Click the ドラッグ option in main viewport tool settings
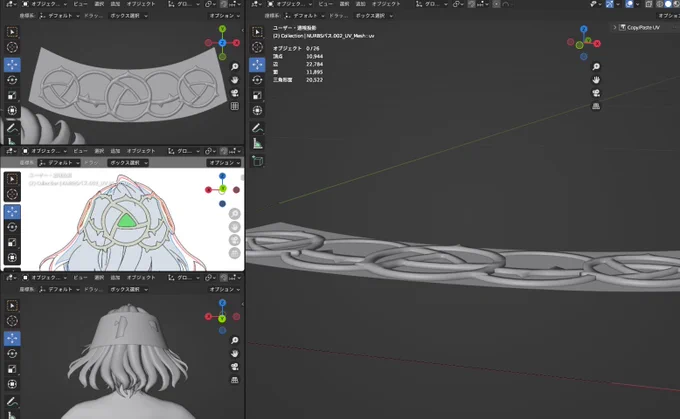The width and height of the screenshot is (680, 419). pyautogui.click(x=337, y=16)
